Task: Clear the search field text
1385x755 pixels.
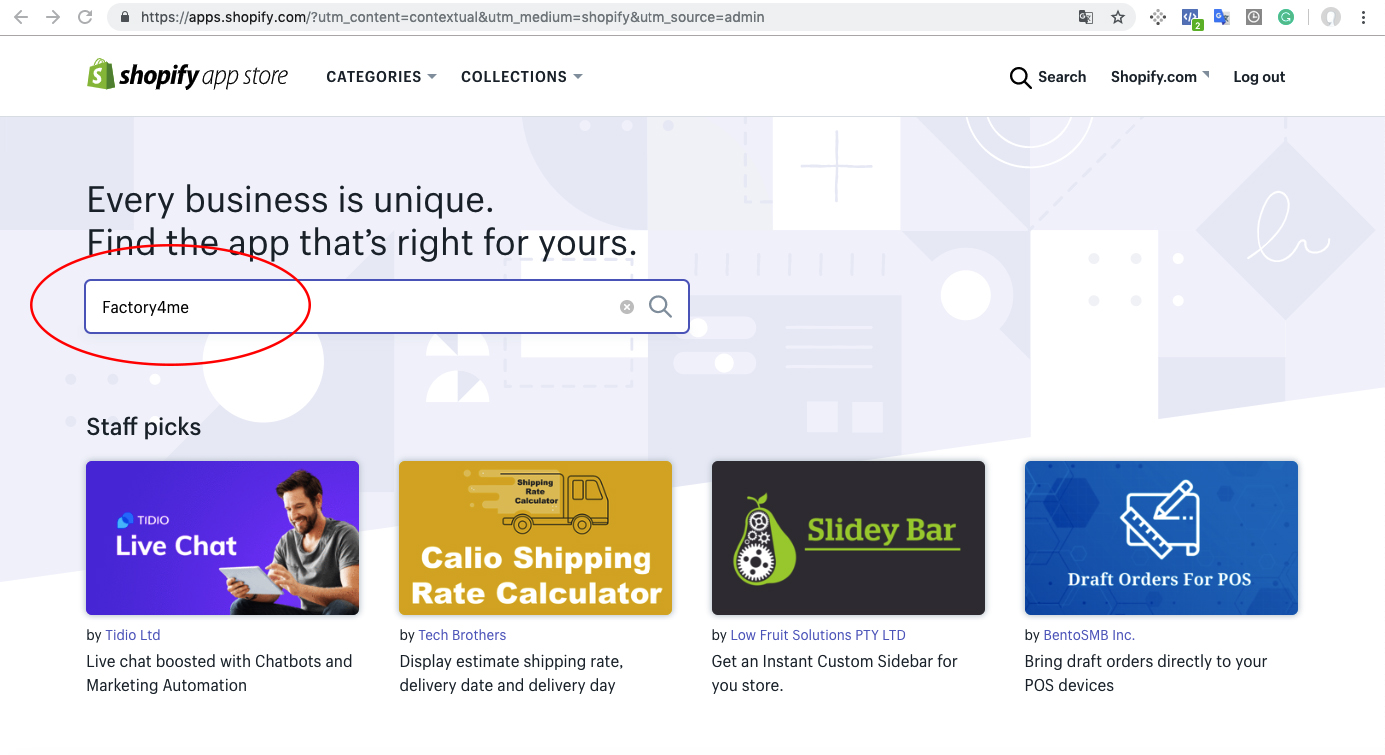Action: pyautogui.click(x=627, y=307)
